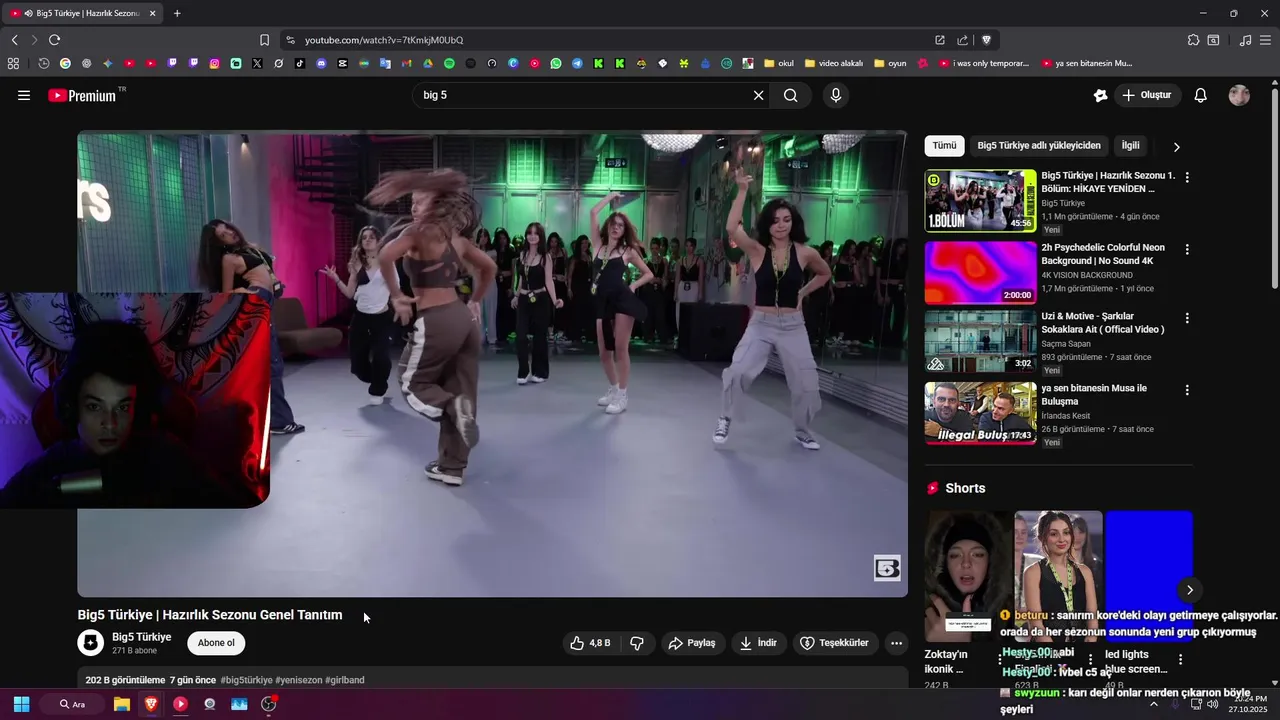Open Big5 Türkiye channel avatar

pyautogui.click(x=91, y=642)
